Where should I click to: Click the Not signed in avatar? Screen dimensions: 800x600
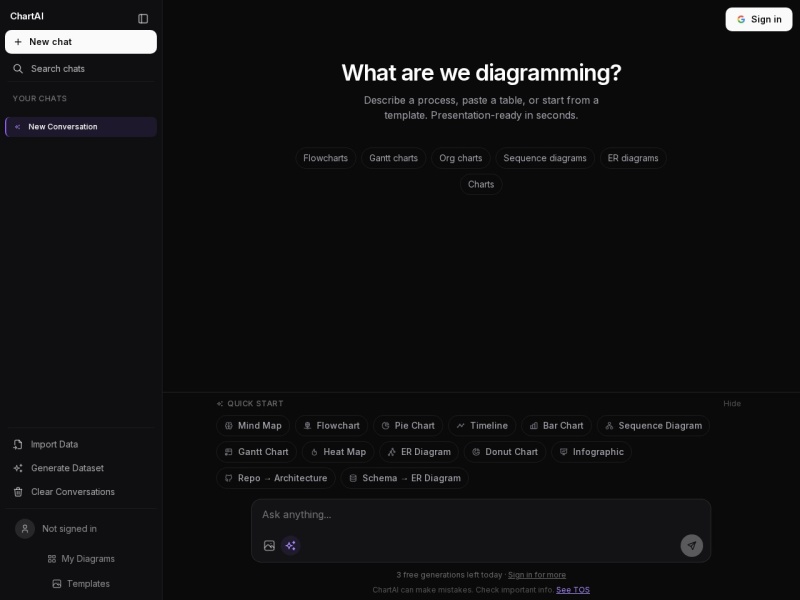[25, 529]
